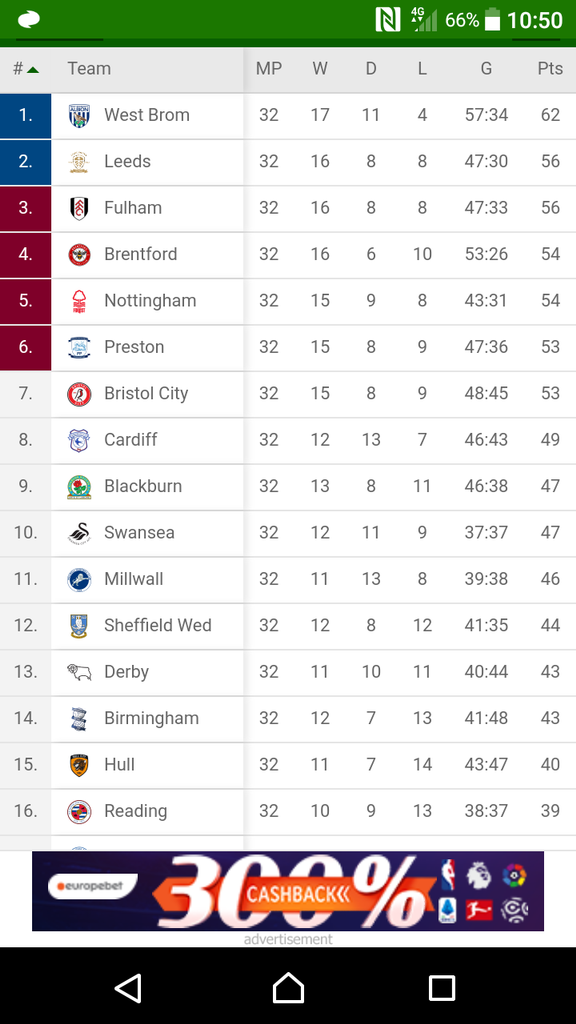This screenshot has height=1024, width=576.
Task: Tap the Leeds club crest
Action: [x=79, y=162]
